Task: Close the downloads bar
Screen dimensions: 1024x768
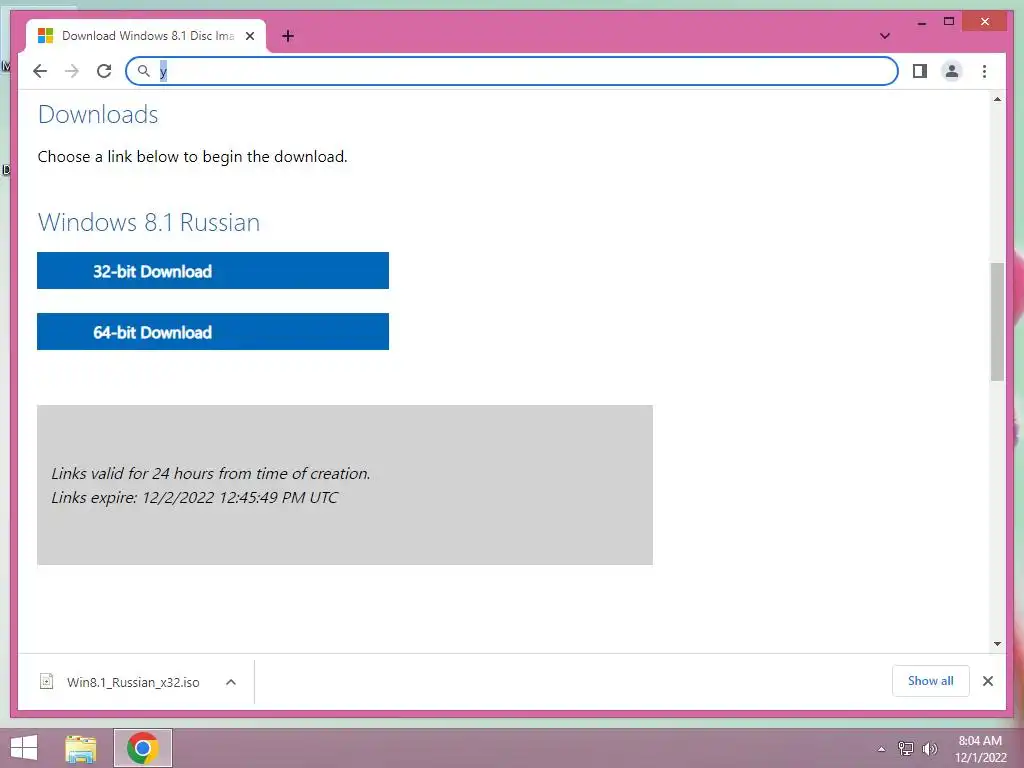Action: pos(988,681)
